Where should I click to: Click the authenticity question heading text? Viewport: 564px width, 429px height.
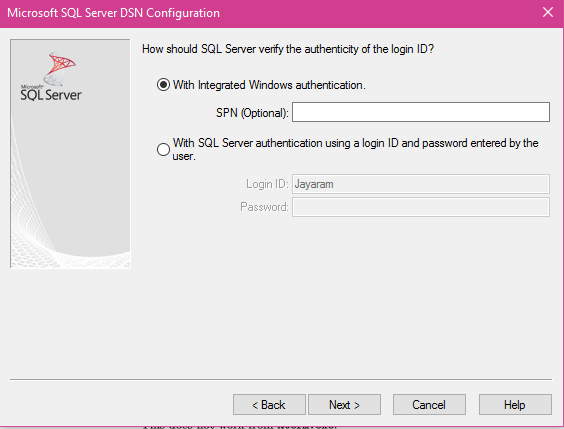point(288,49)
